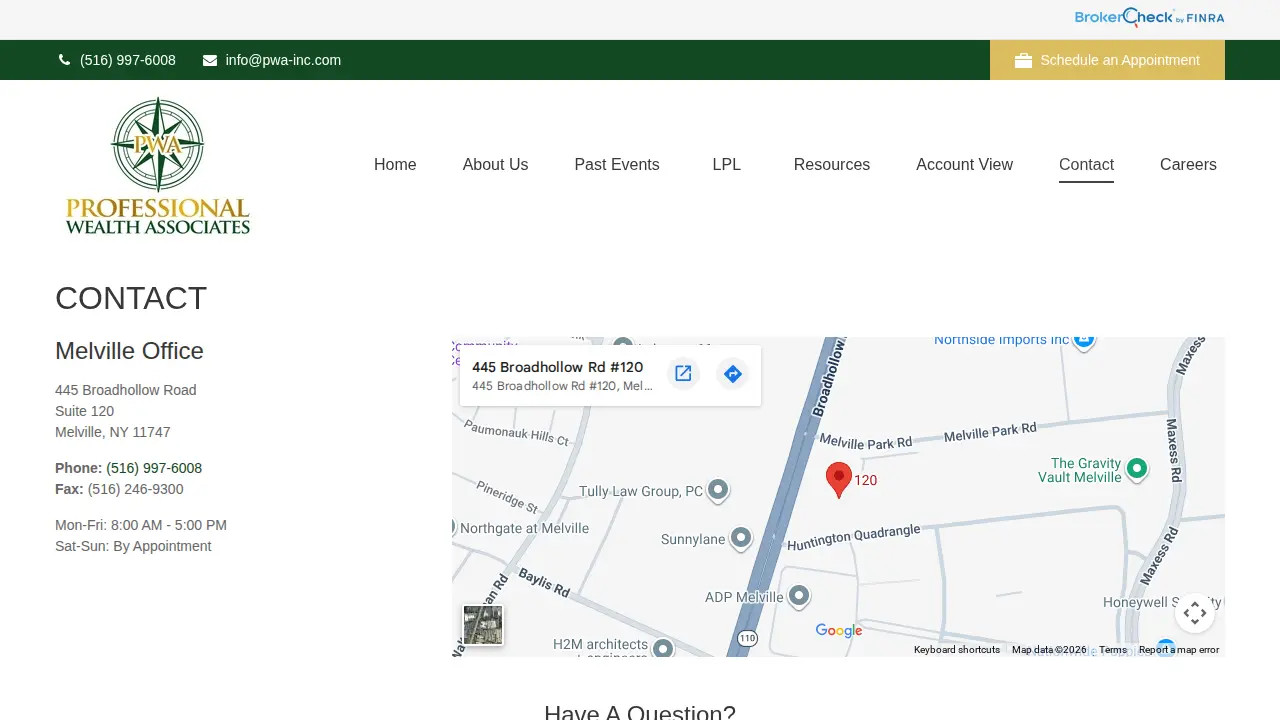Viewport: 1280px width, 720px height.
Task: Open map Terms link
Action: pyautogui.click(x=1113, y=650)
